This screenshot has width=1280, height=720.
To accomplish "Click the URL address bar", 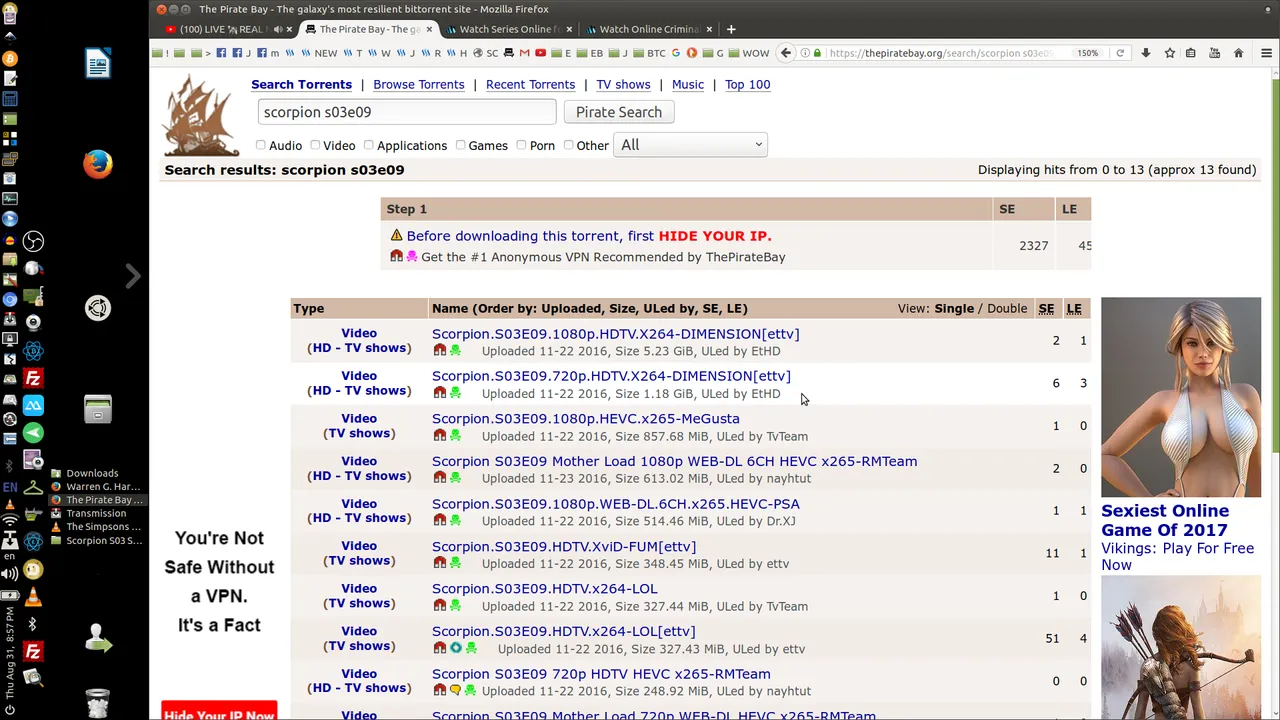I will coord(940,53).
